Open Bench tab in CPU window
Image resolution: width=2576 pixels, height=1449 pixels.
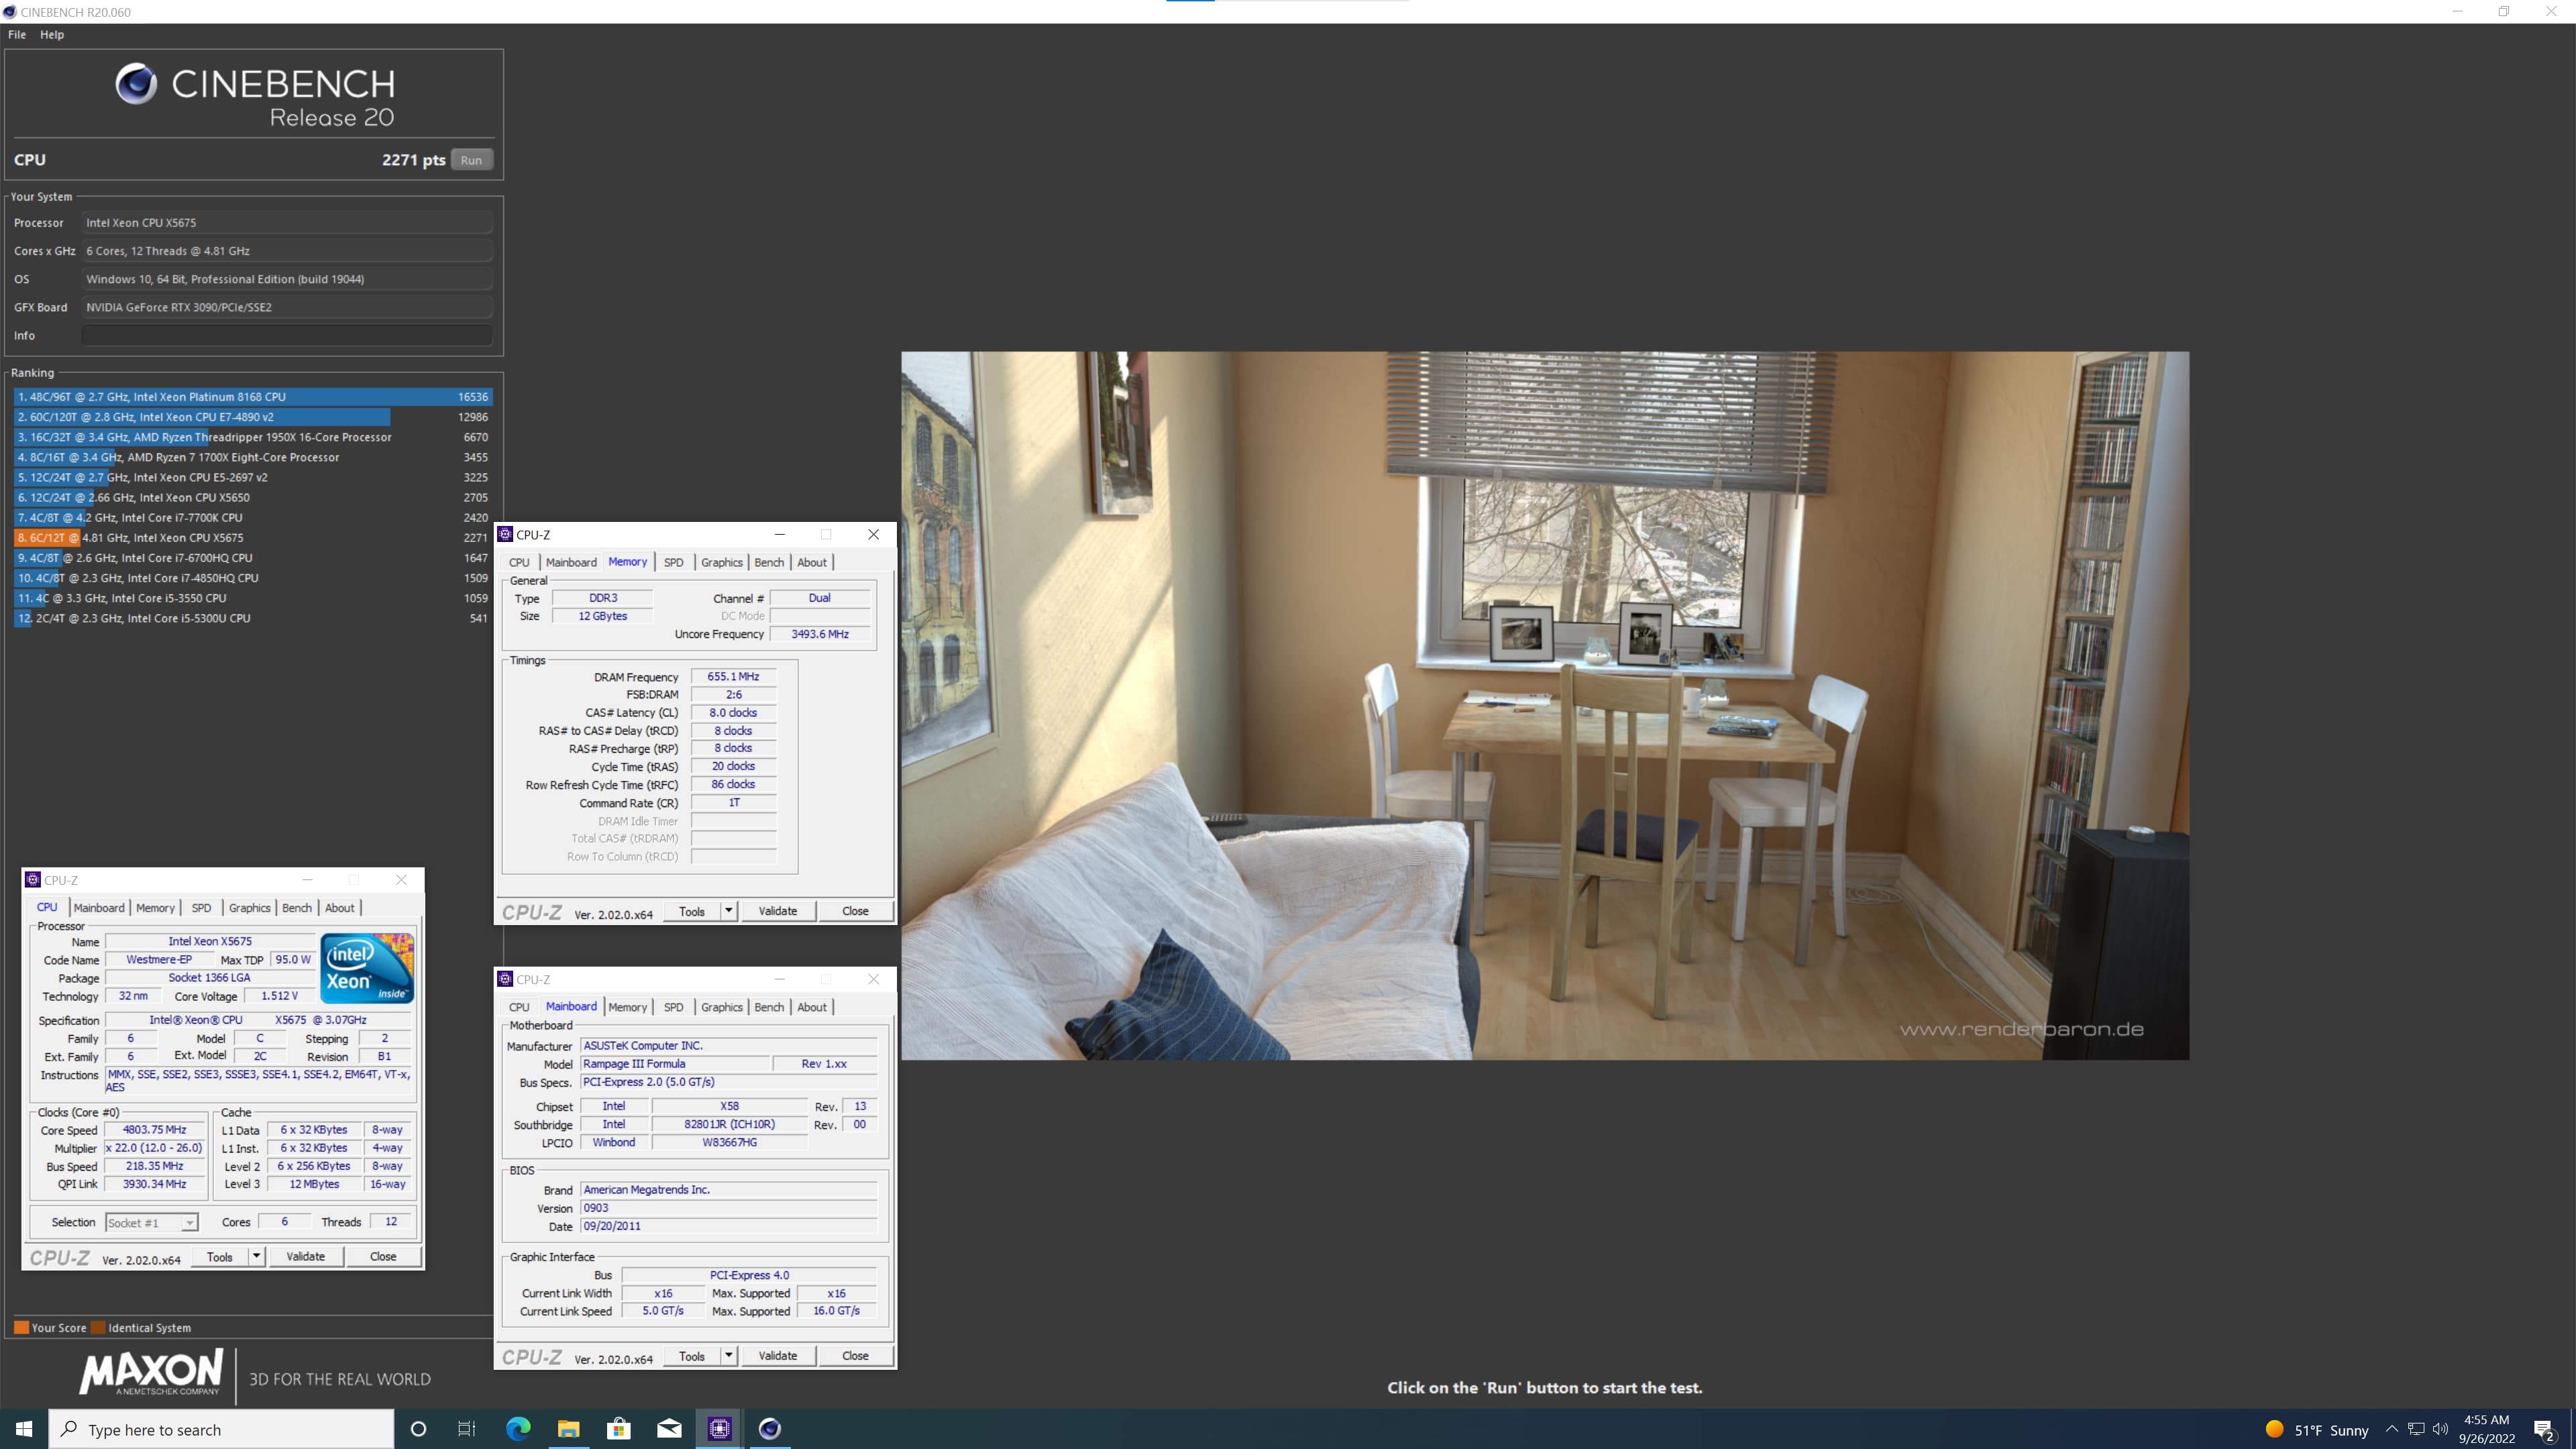(297, 908)
